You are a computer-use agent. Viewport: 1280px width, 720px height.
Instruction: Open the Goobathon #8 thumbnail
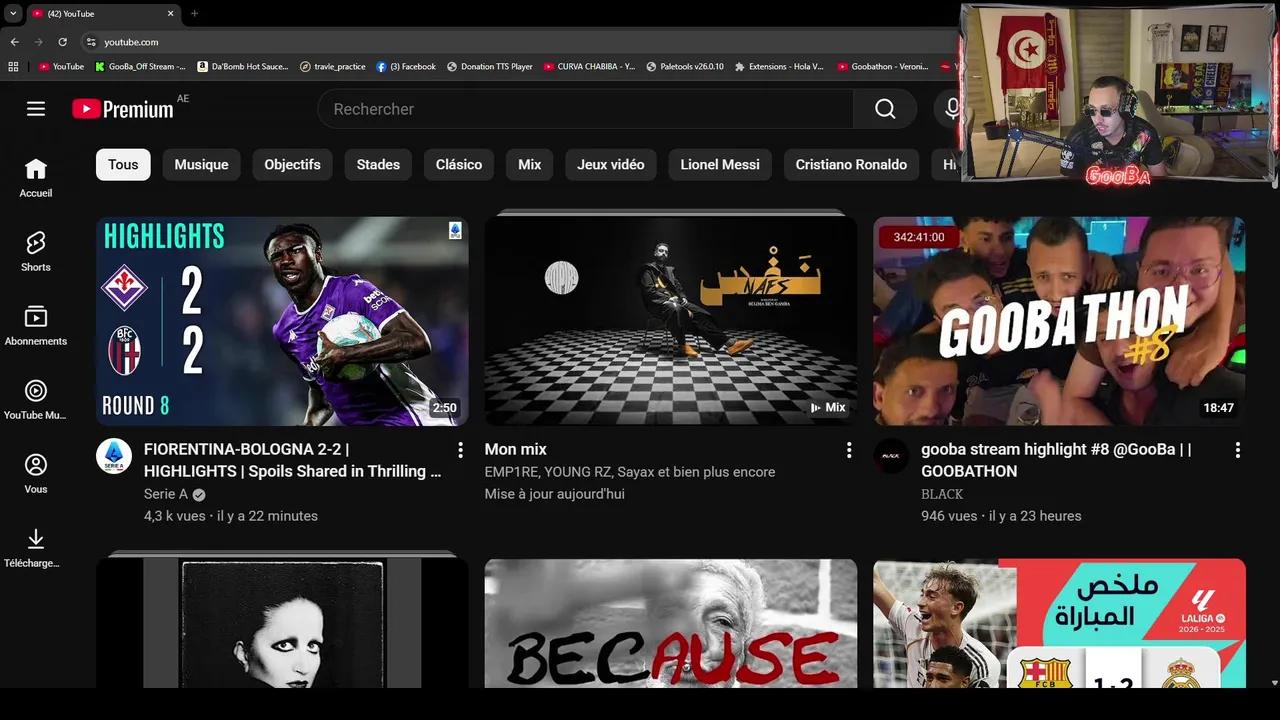(x=1059, y=321)
